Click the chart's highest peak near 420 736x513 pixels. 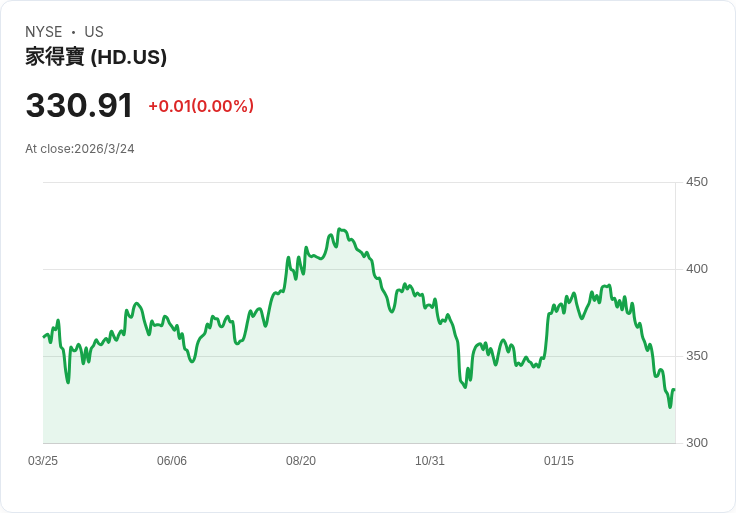pyautogui.click(x=340, y=230)
